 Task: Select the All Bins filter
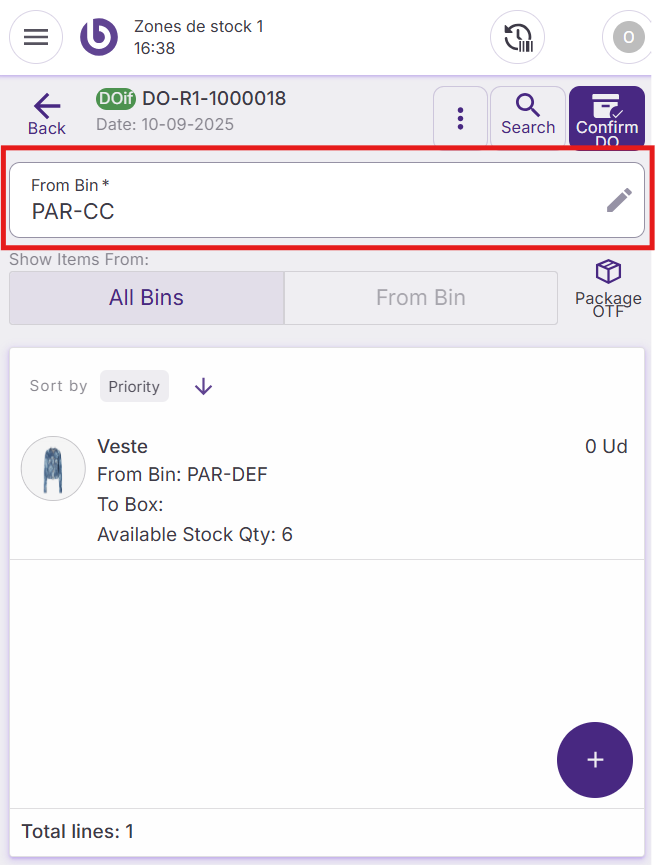[x=146, y=298]
